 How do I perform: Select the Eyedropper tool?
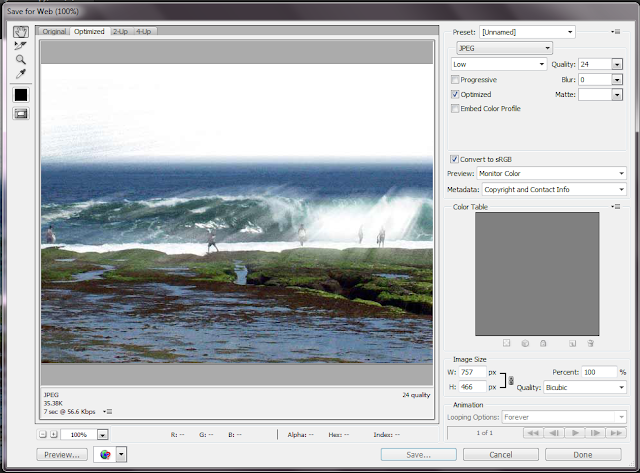(21, 74)
